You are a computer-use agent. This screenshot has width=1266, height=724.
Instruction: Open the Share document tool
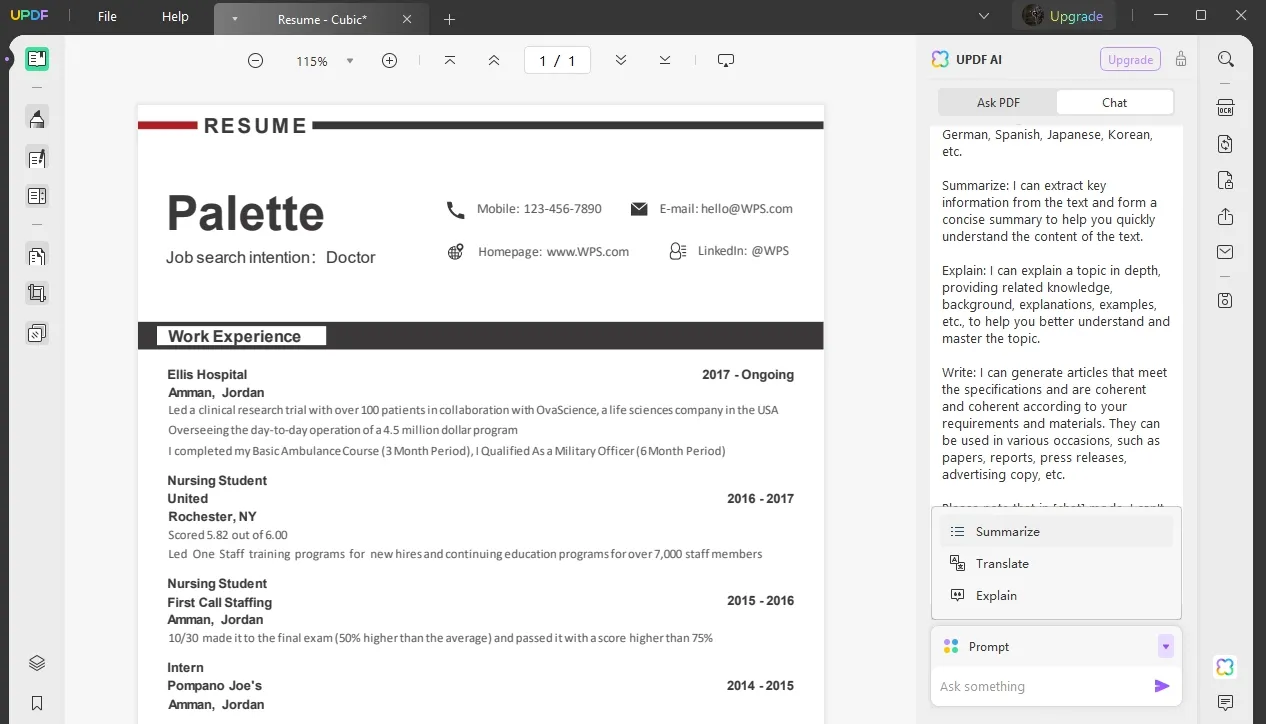click(x=1225, y=216)
